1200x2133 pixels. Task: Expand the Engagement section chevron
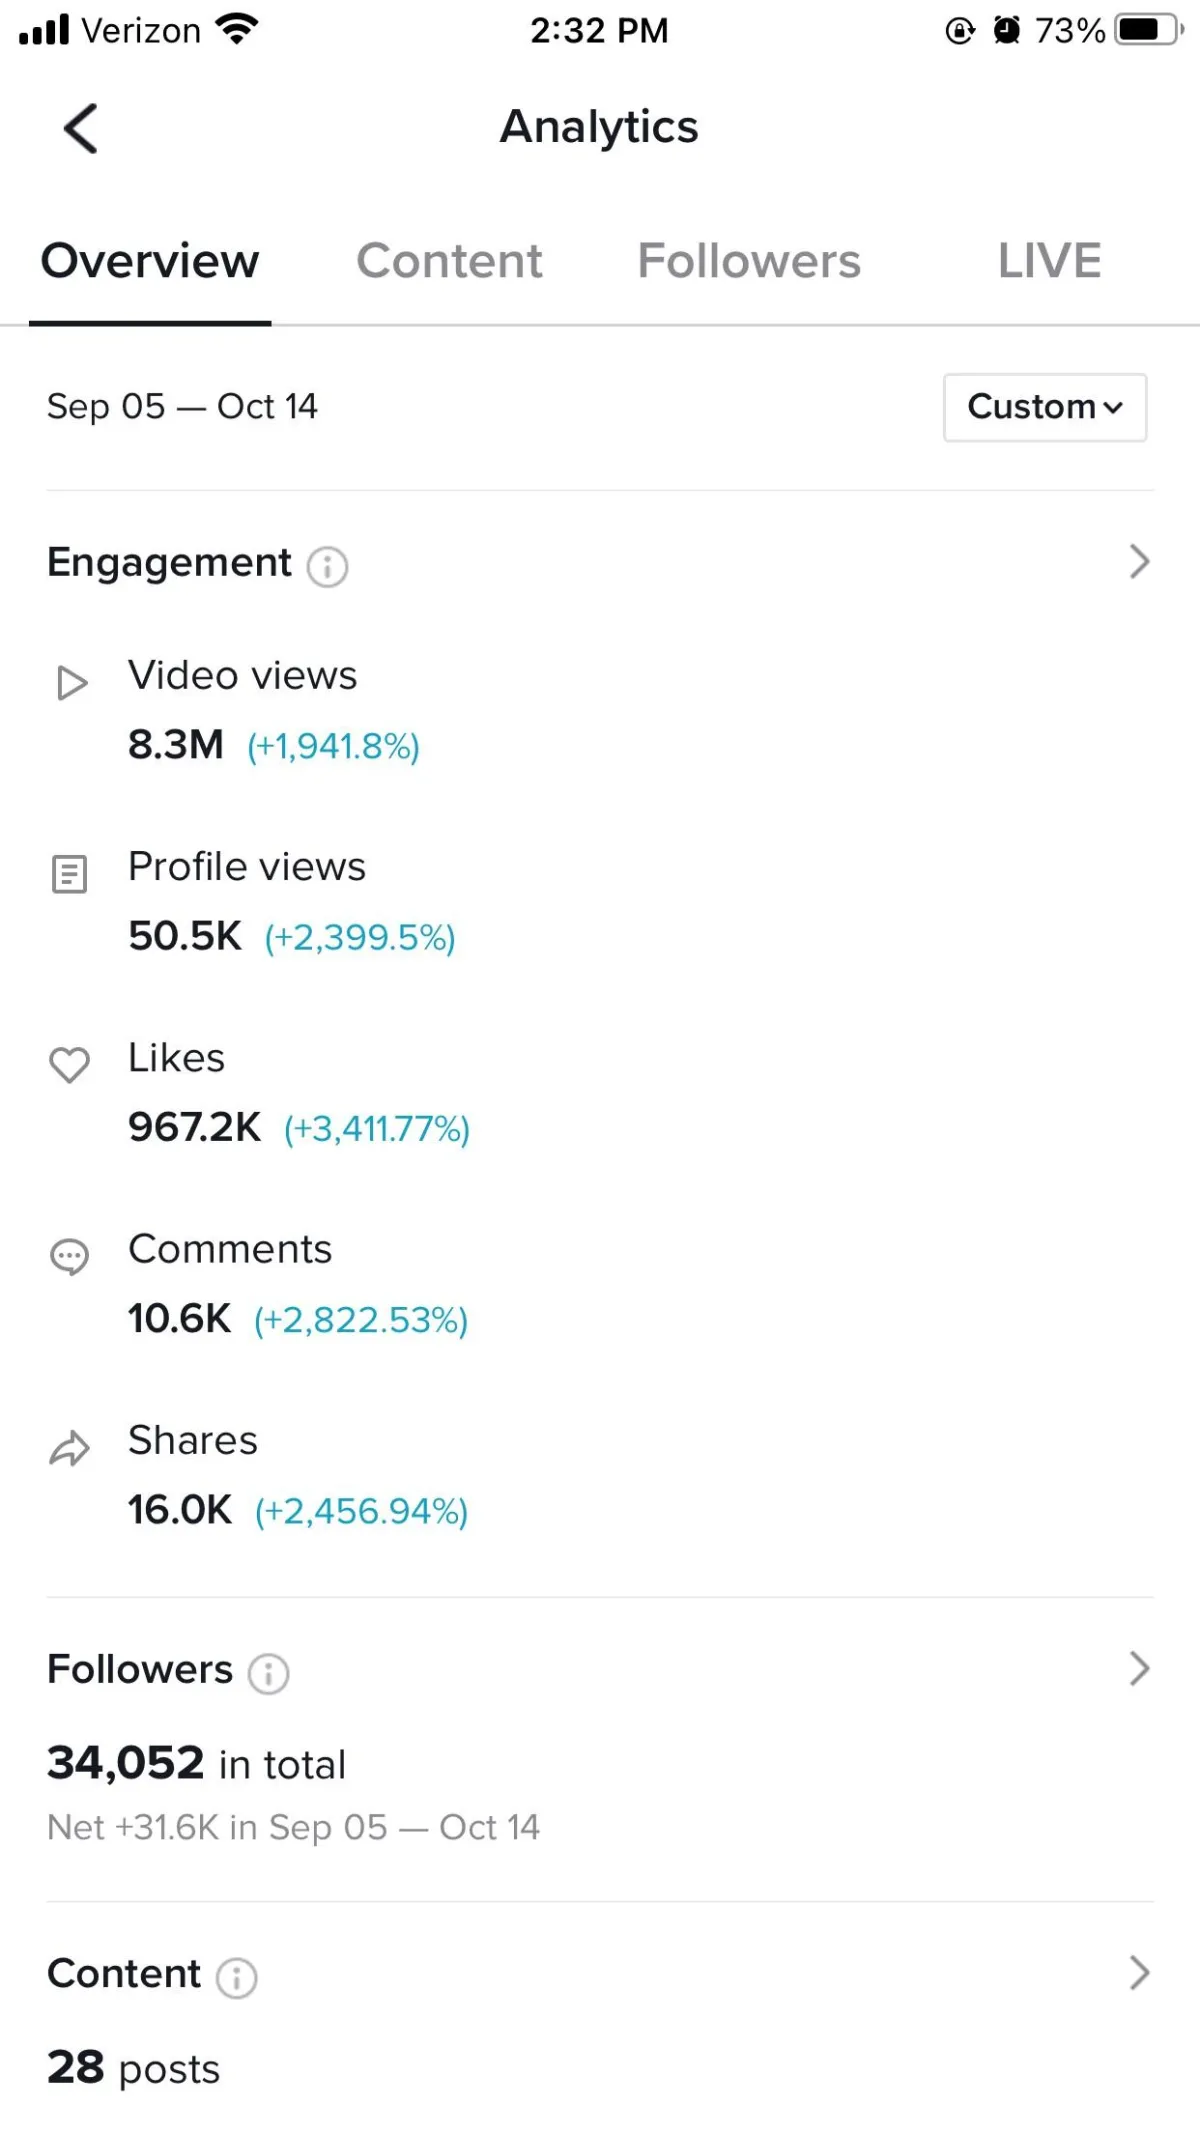pyautogui.click(x=1138, y=562)
